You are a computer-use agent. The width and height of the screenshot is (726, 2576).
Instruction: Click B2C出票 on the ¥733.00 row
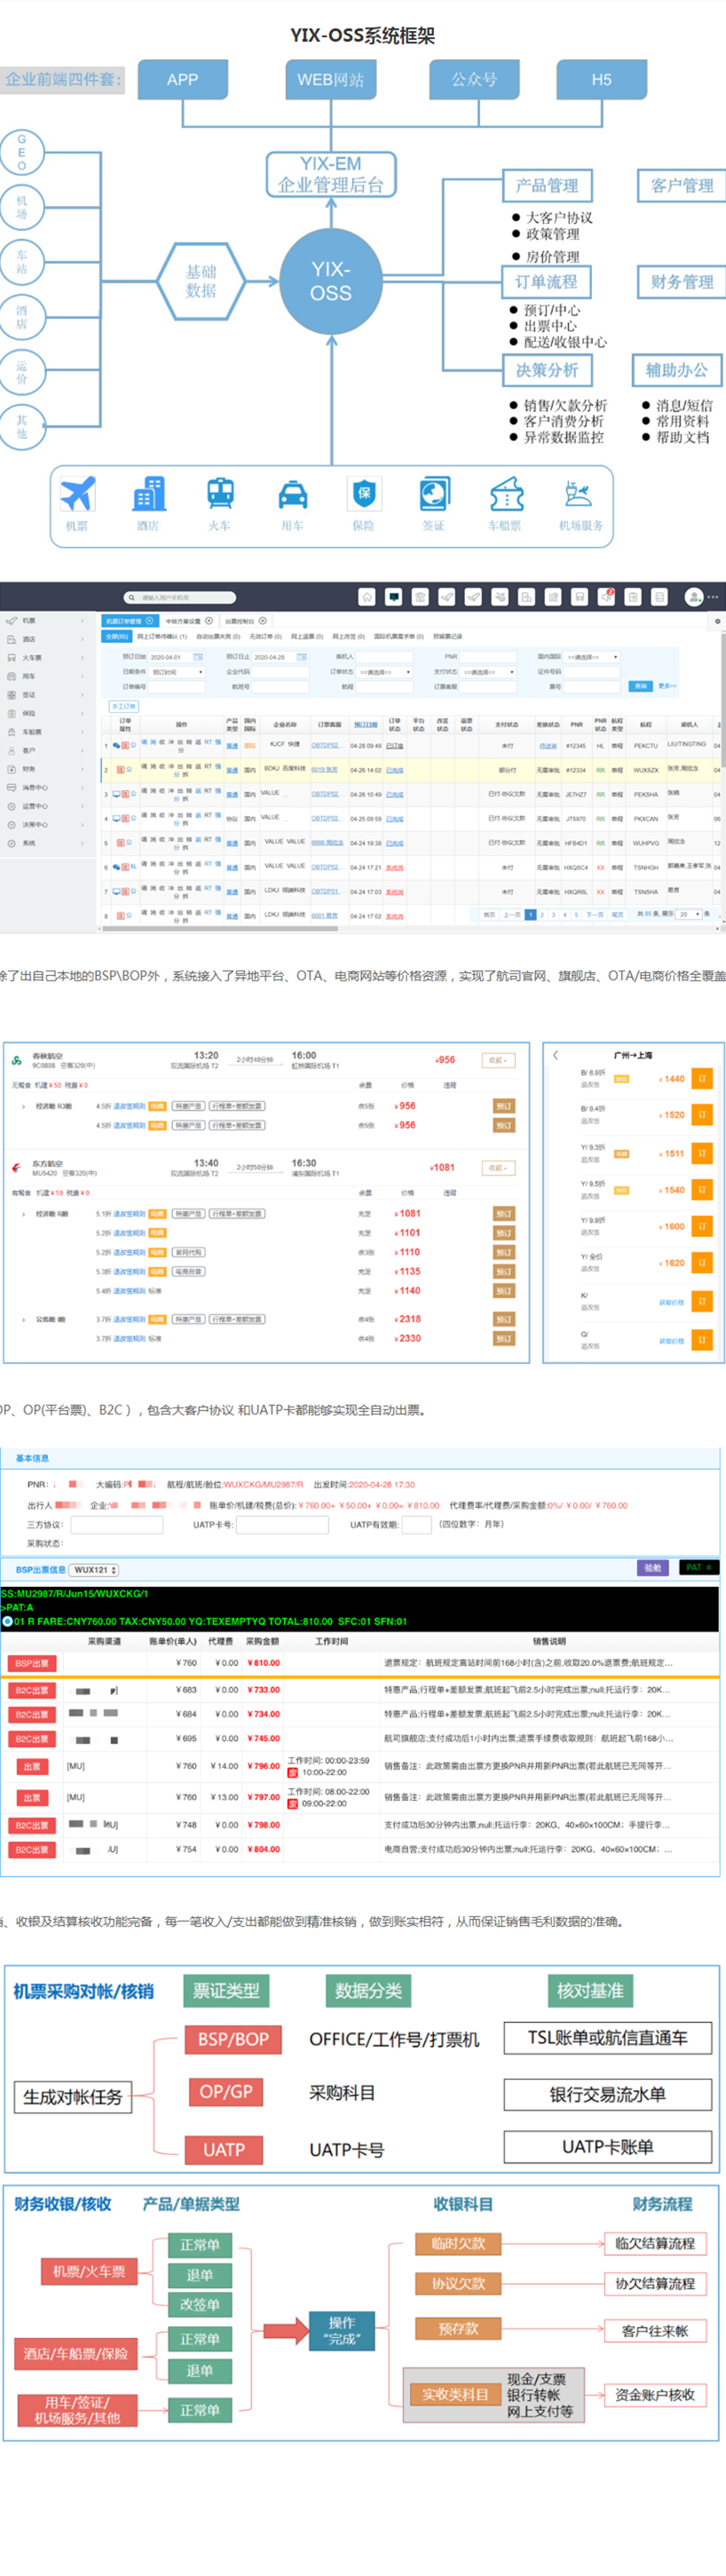[x=32, y=1691]
